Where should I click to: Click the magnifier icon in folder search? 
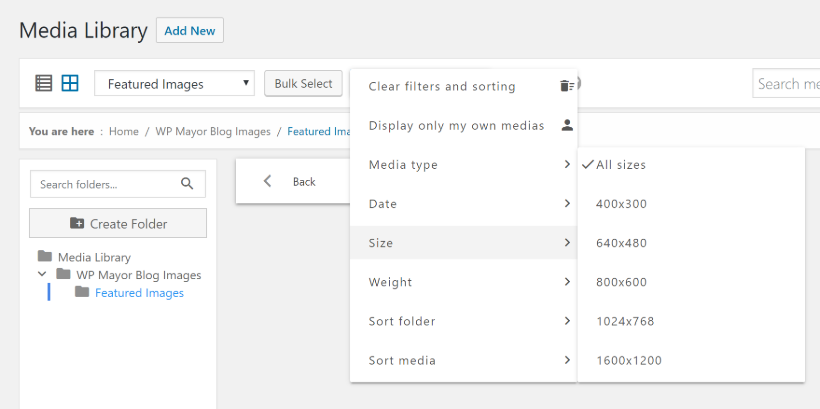187,184
